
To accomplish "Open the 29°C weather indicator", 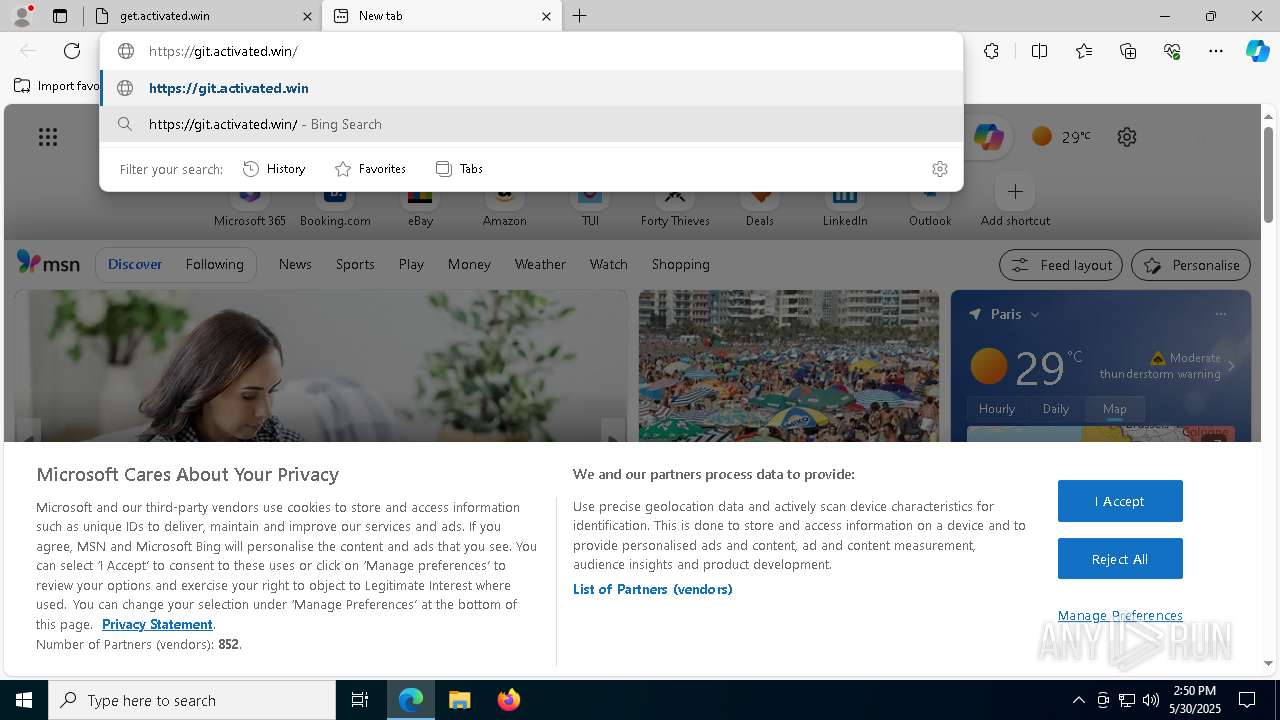I will pos(1061,137).
